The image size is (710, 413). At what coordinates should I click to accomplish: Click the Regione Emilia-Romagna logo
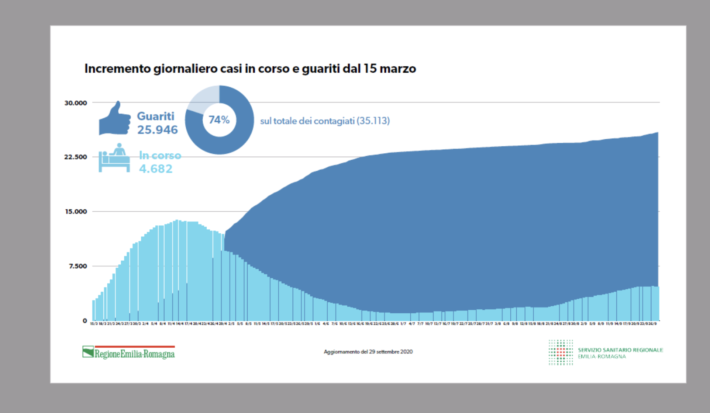click(x=128, y=352)
